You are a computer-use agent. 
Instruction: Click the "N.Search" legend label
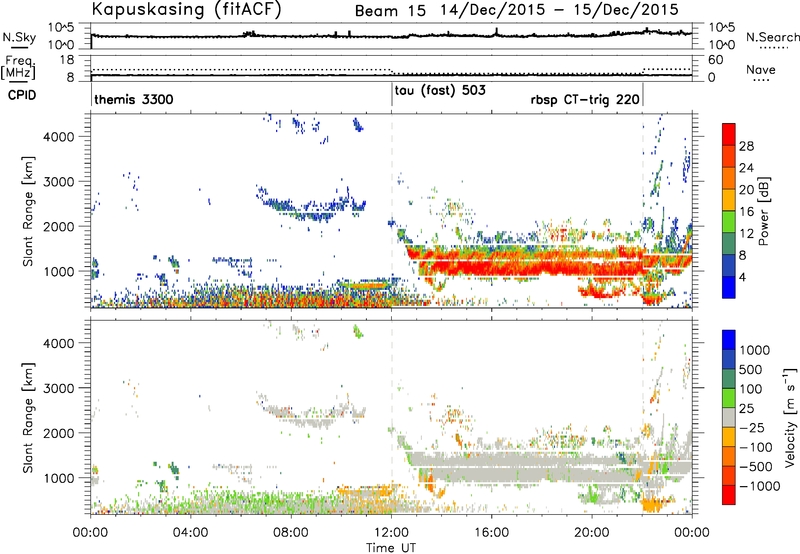point(772,37)
